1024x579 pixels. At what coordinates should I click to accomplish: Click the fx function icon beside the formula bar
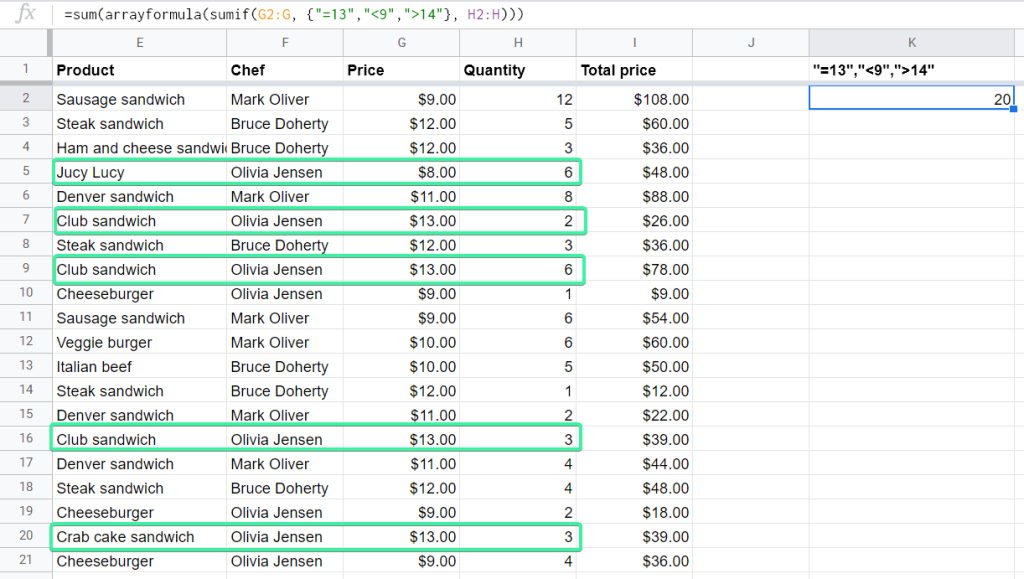coord(26,15)
